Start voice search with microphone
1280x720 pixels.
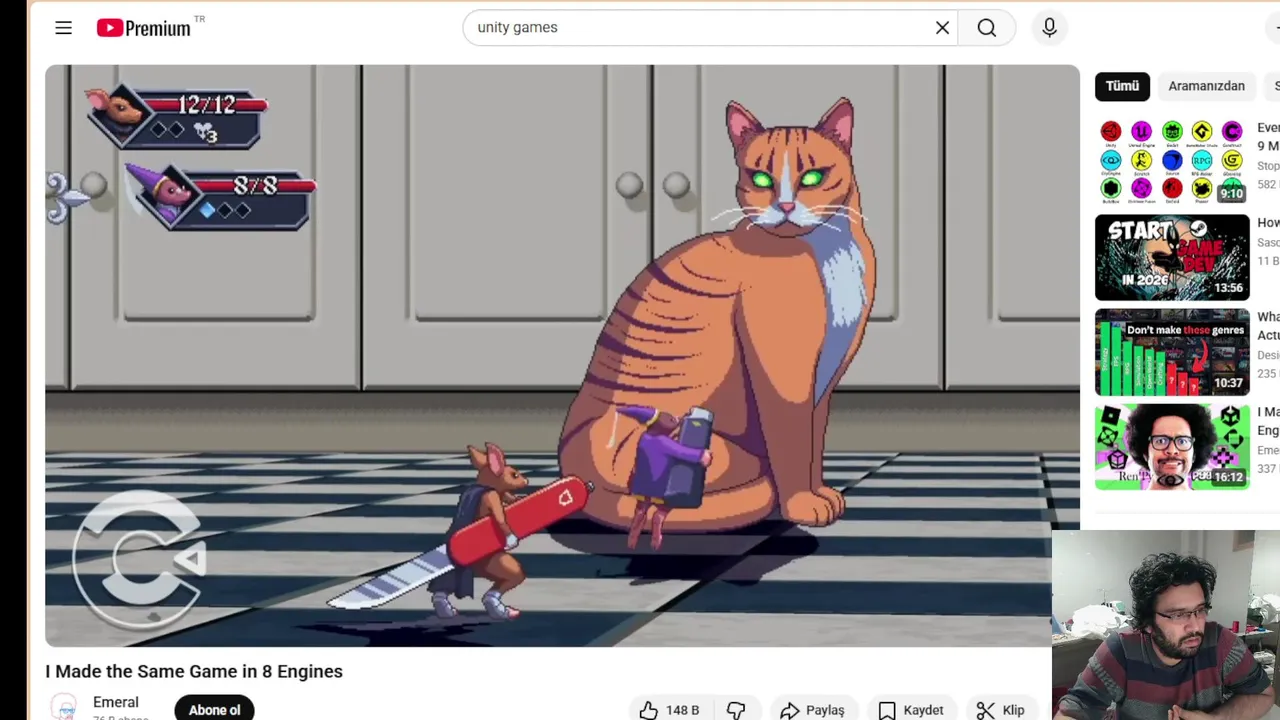(x=1049, y=28)
